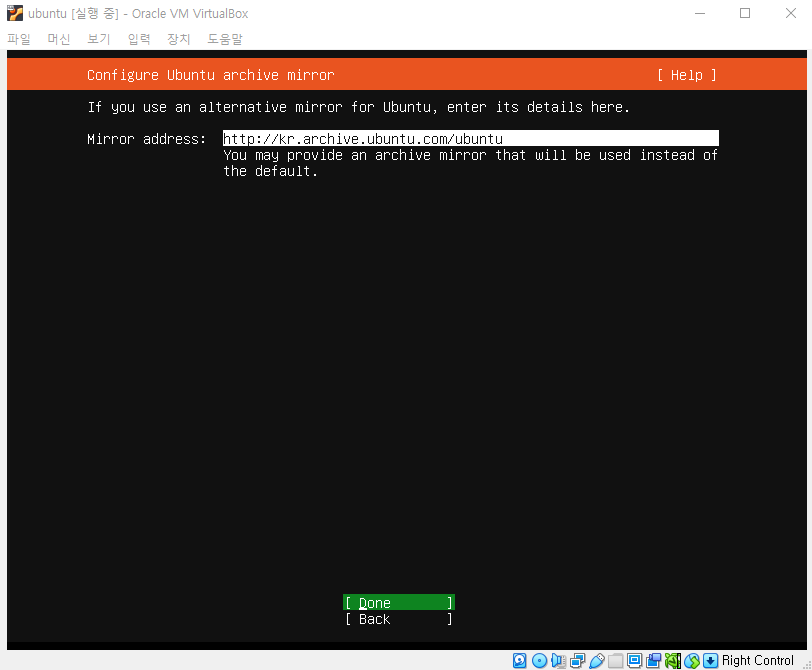Viewport: 812px width, 670px height.
Task: Minimize the VirtualBox window
Action: (700, 13)
